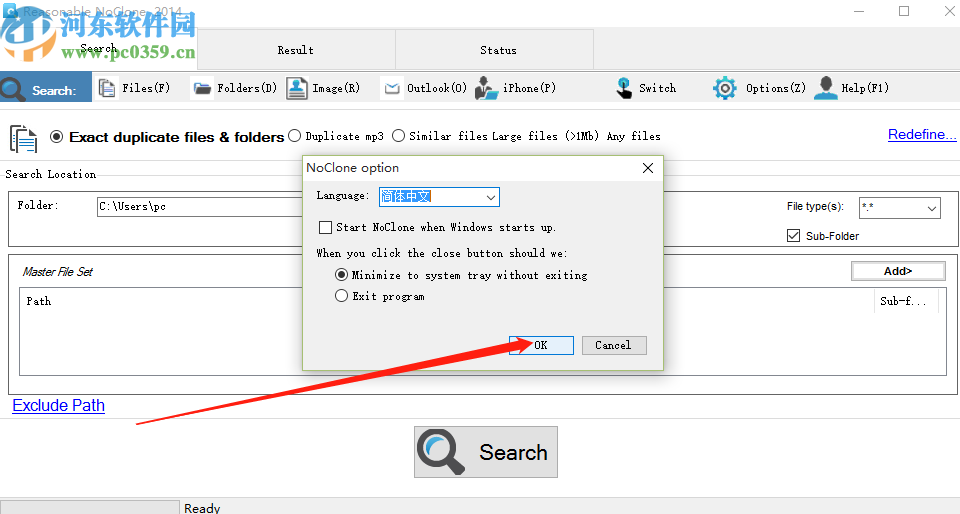Switch to the Result tab
Image resolution: width=960 pixels, height=514 pixels.
point(296,50)
